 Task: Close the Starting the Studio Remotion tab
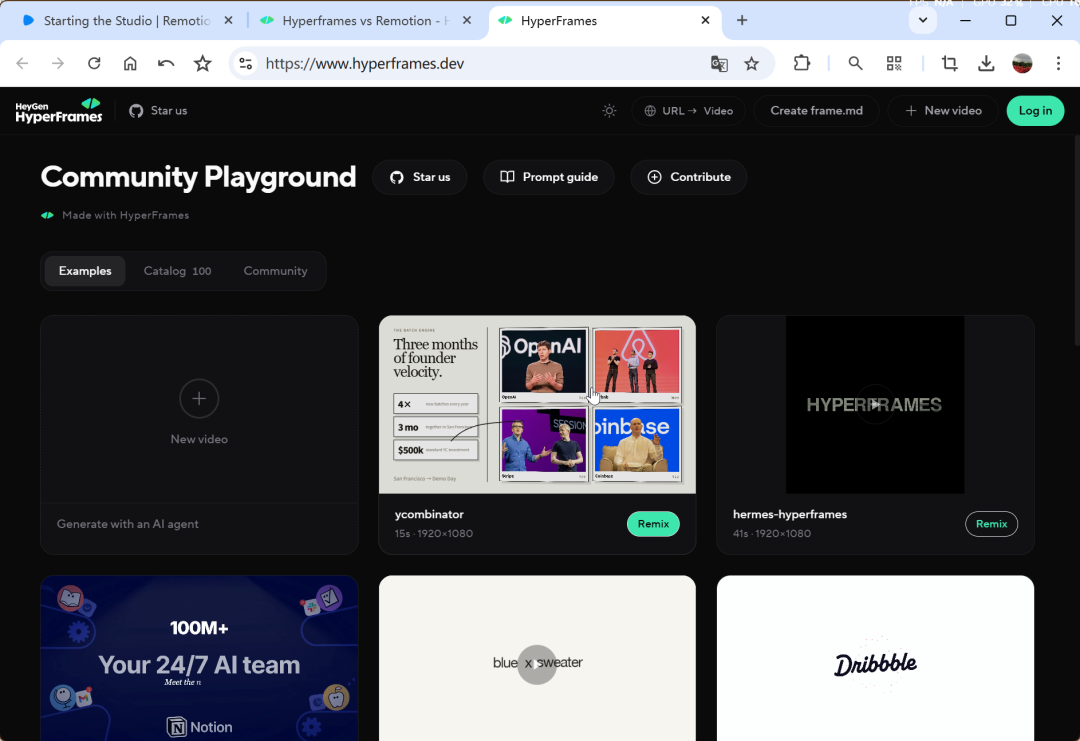[x=228, y=21]
